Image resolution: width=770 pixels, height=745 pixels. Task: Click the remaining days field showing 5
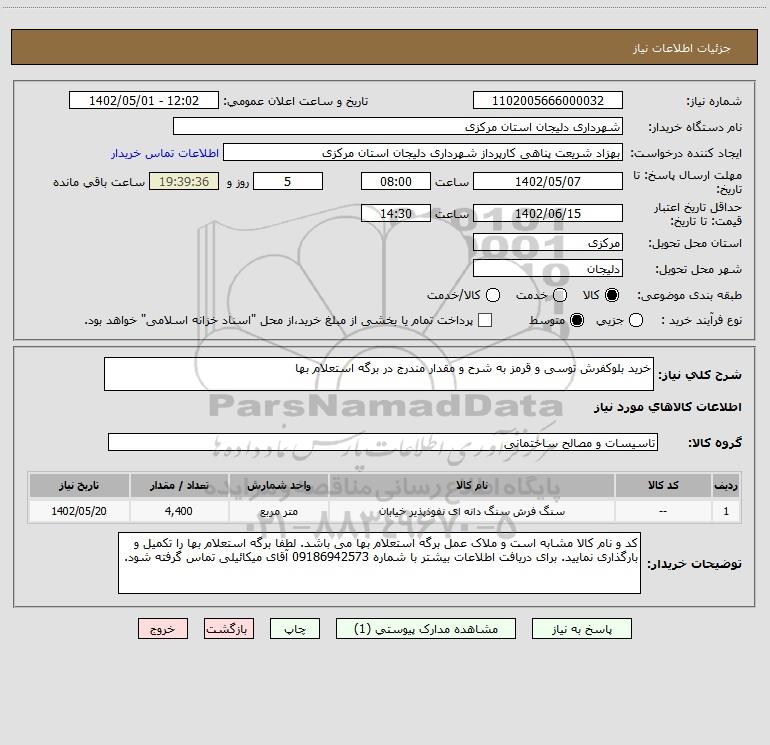click(x=288, y=181)
